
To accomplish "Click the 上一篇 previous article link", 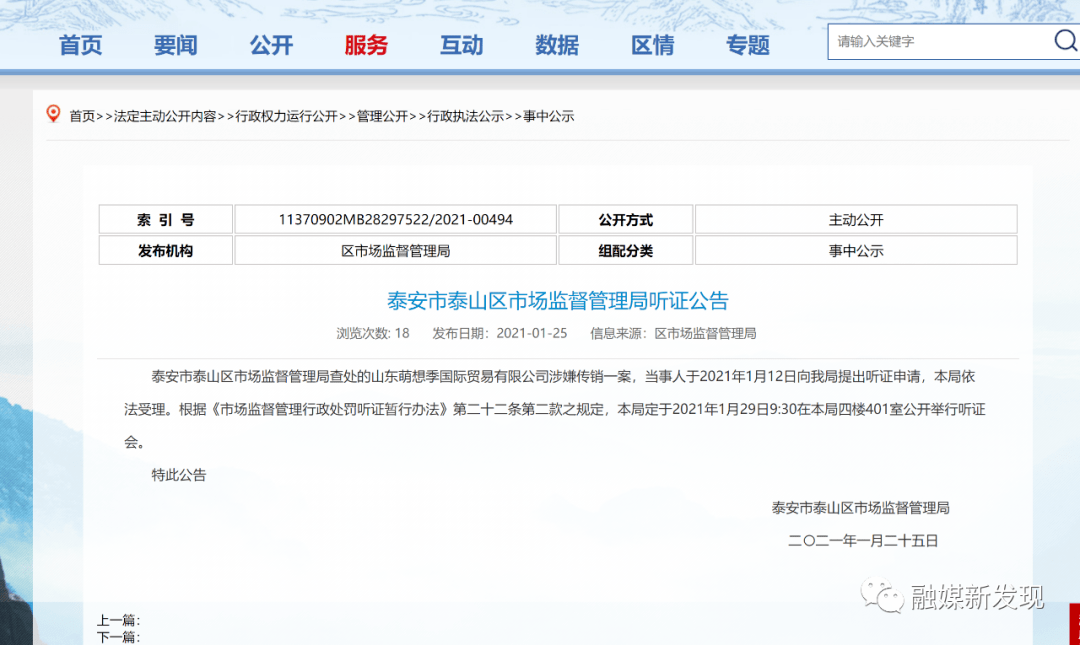I will point(118,621).
